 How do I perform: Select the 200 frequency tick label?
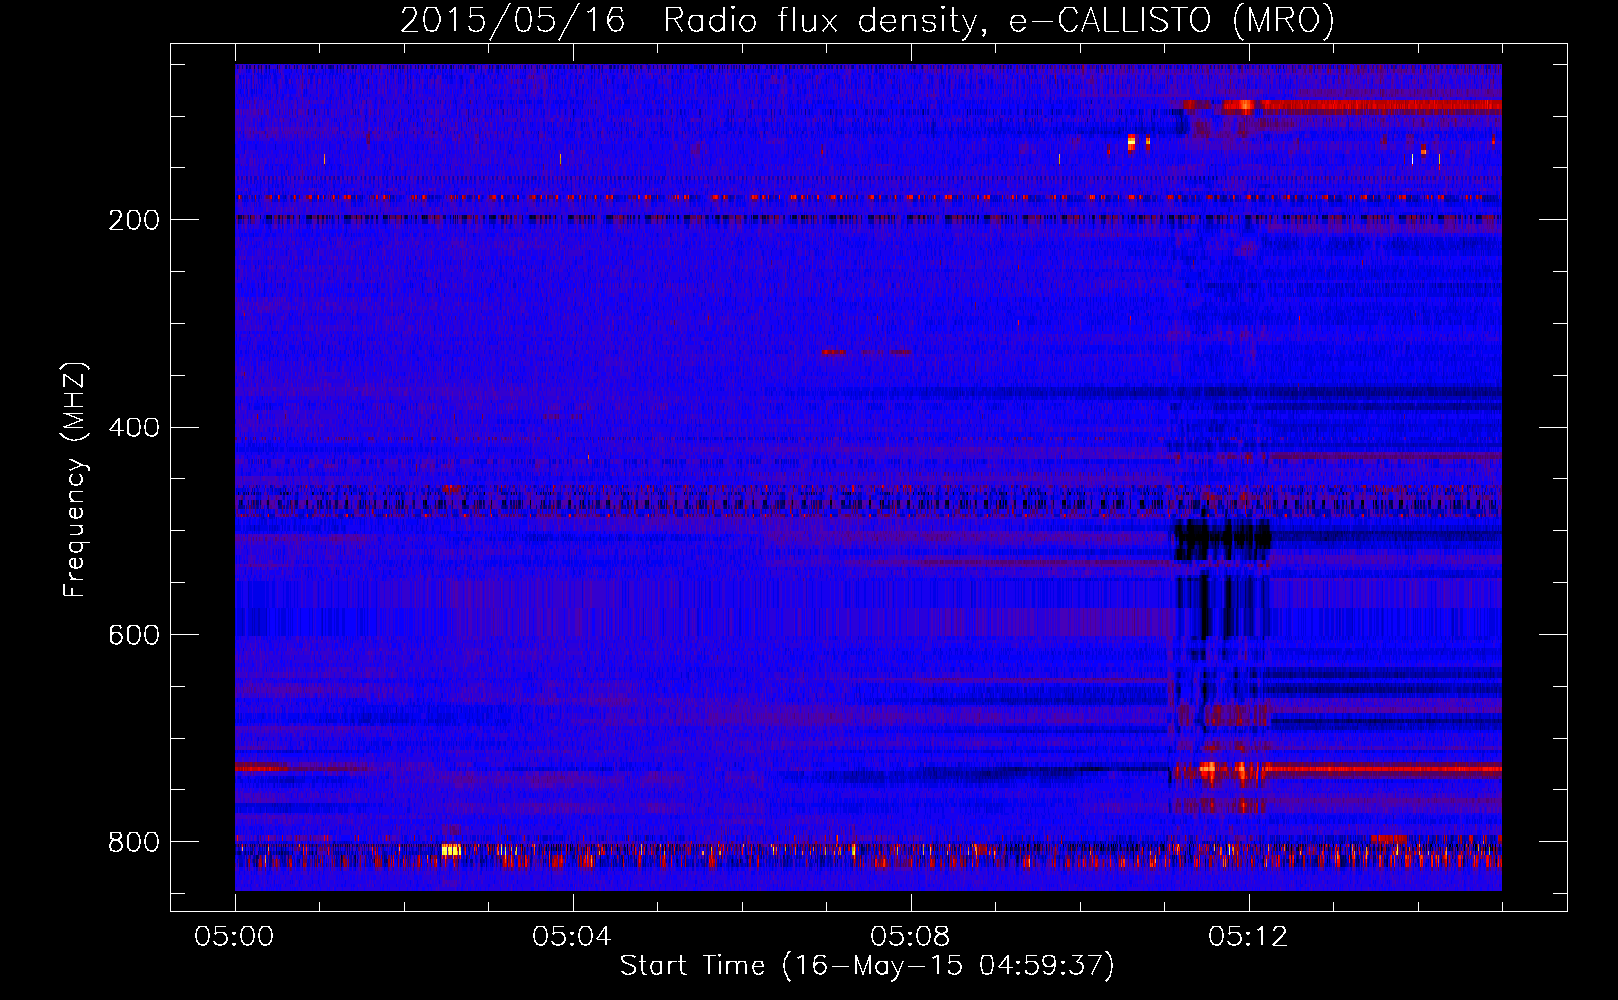(133, 219)
